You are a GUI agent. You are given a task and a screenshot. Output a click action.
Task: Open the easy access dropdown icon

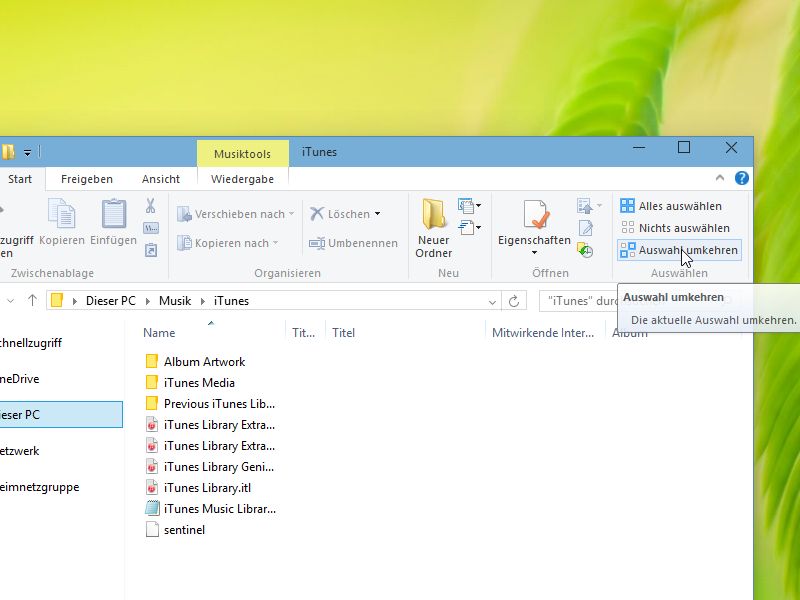[469, 227]
